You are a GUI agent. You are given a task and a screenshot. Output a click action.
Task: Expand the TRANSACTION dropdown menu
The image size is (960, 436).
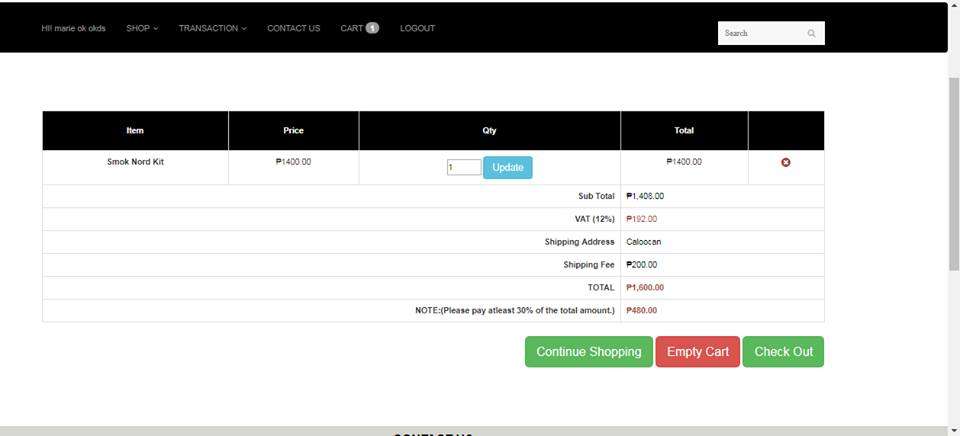tap(212, 28)
